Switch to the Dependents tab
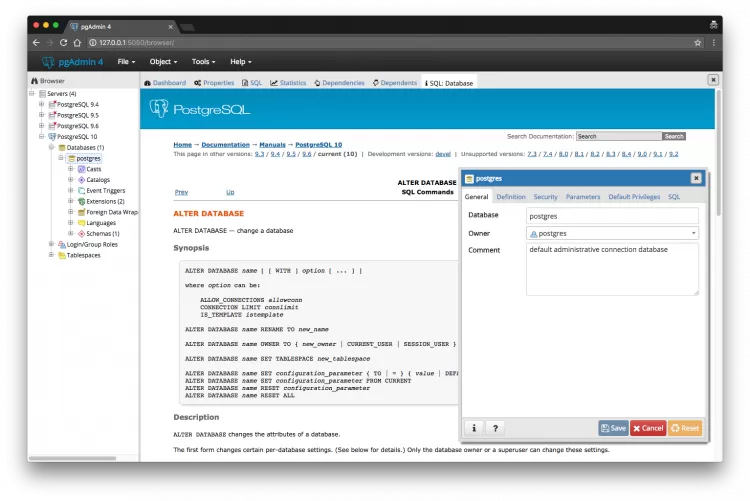 click(395, 83)
